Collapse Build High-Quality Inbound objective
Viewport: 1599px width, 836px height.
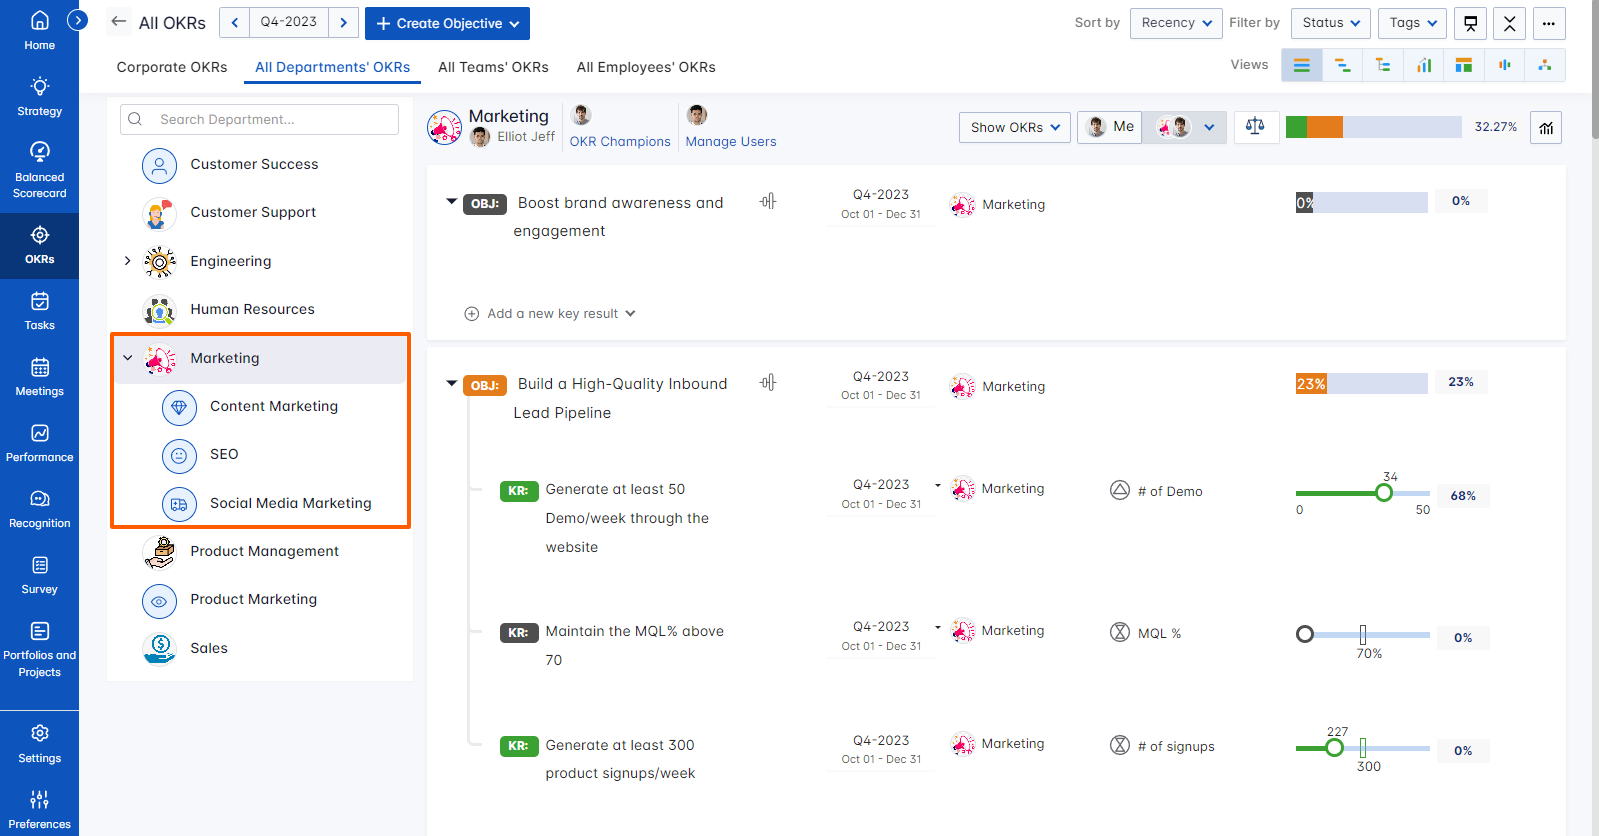click(451, 383)
